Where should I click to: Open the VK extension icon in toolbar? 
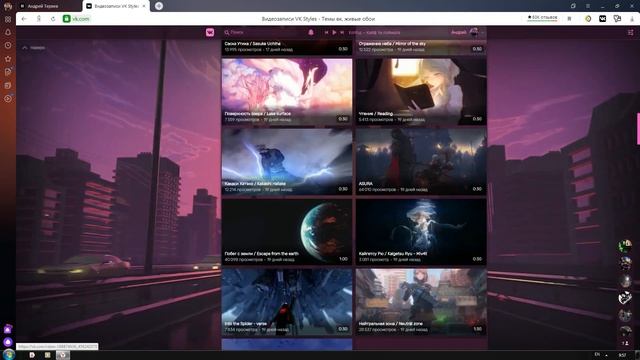point(602,19)
